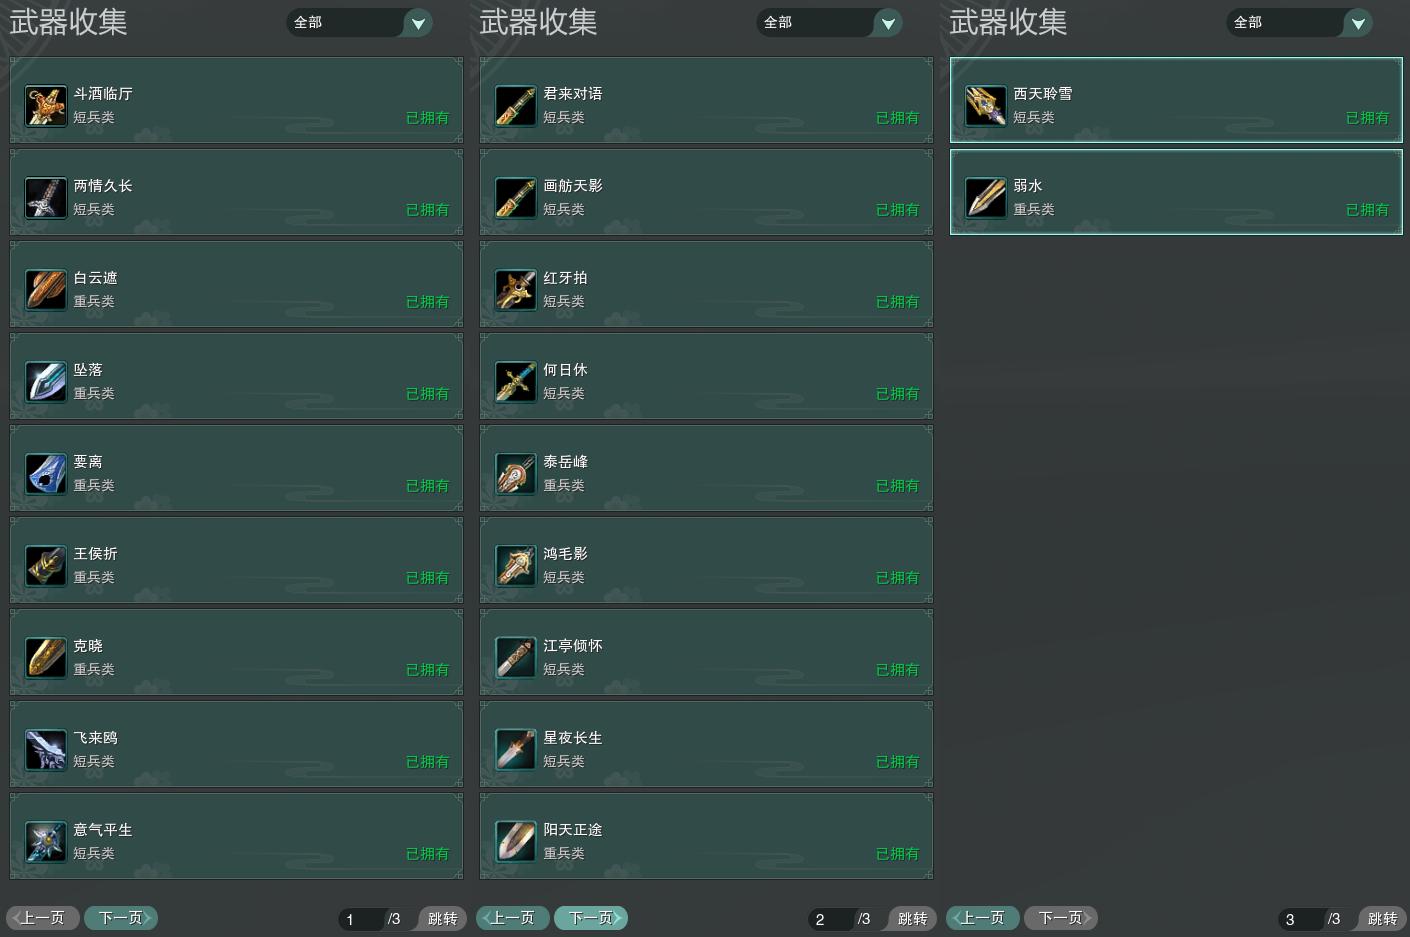Open the third panel's 全部 filter dropdown
Screen dimensions: 1410x937
coord(1300,22)
